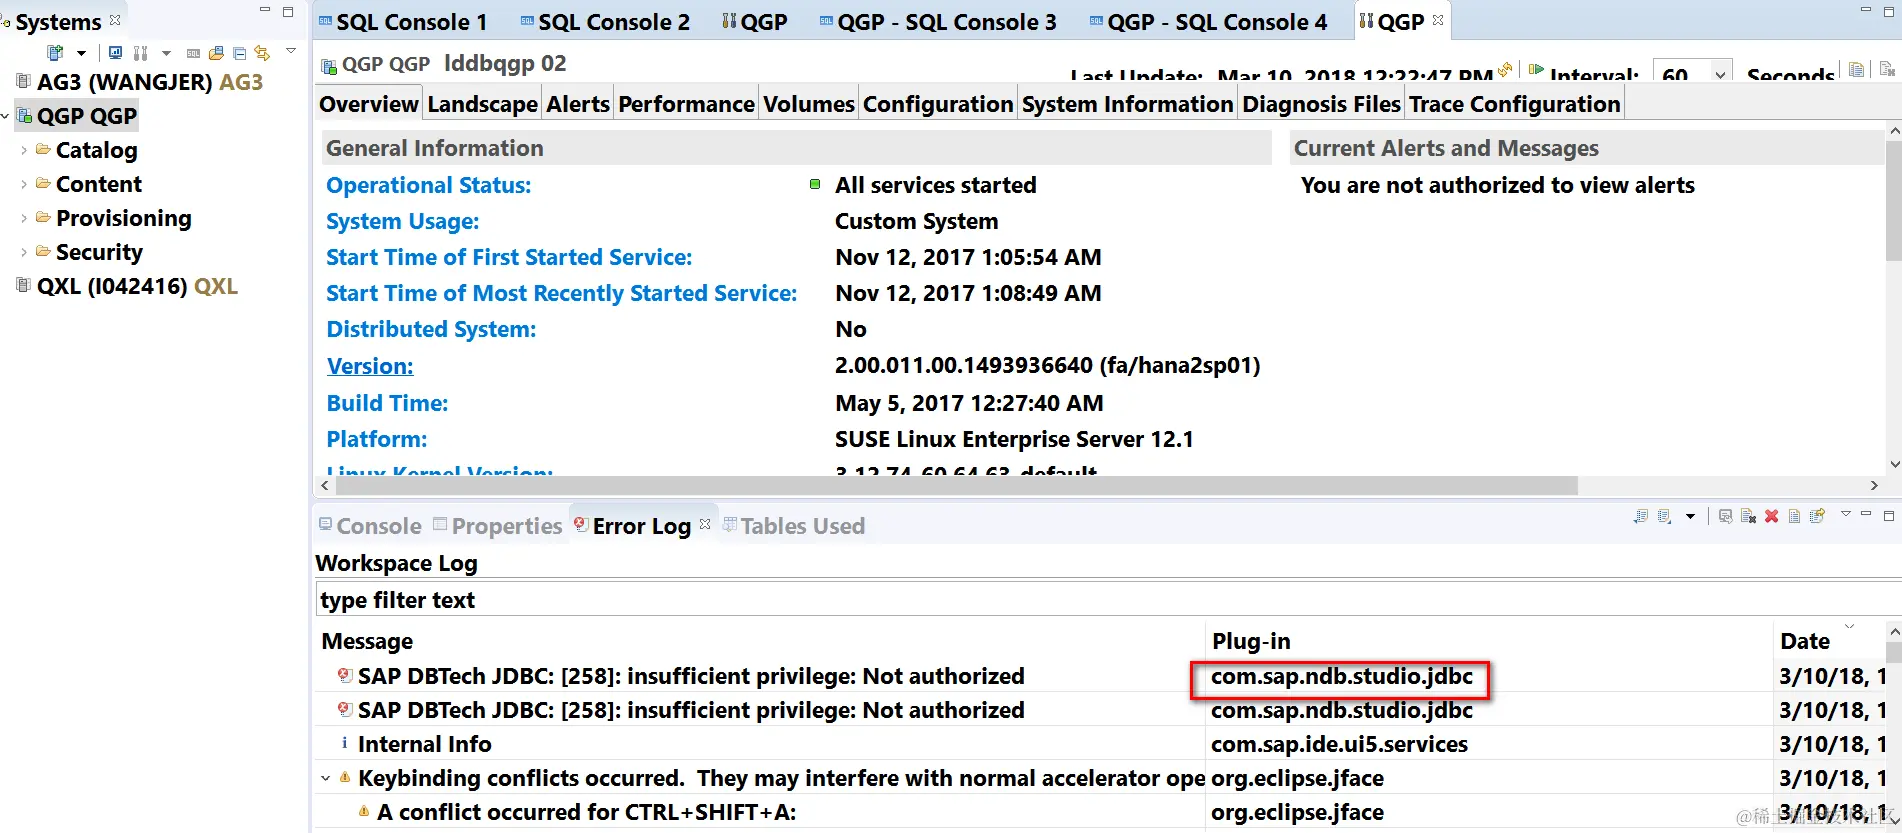Click the System Usage link
The height and width of the screenshot is (833, 1902).
click(402, 221)
